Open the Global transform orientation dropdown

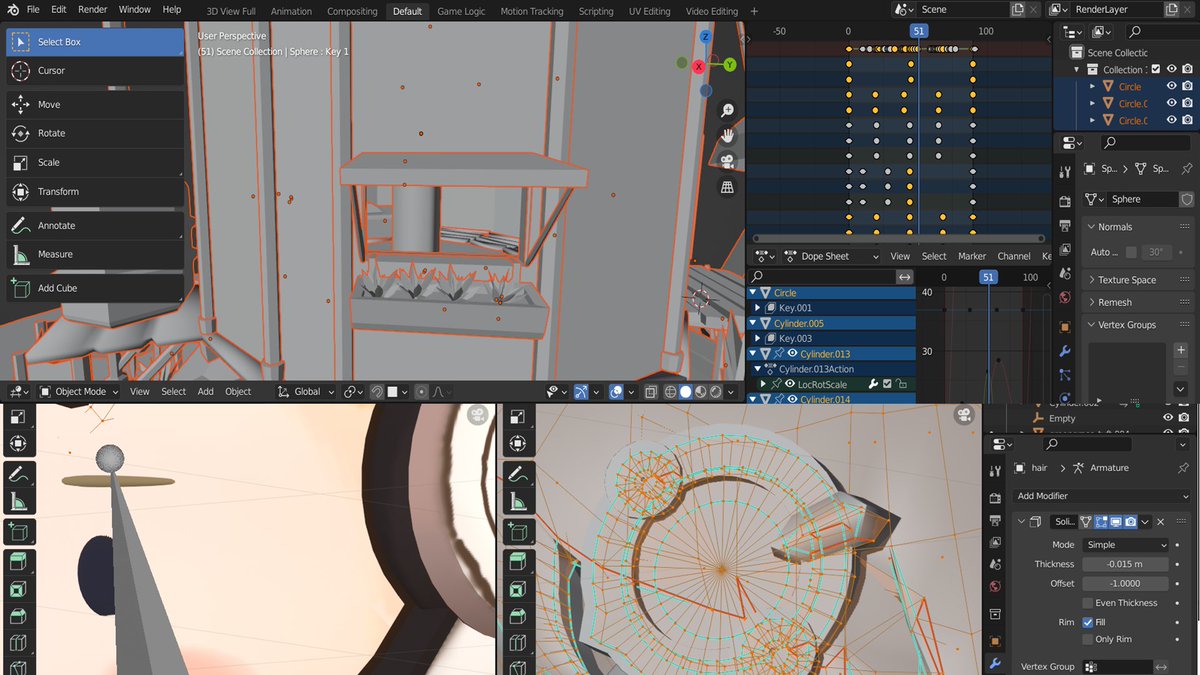[x=306, y=391]
